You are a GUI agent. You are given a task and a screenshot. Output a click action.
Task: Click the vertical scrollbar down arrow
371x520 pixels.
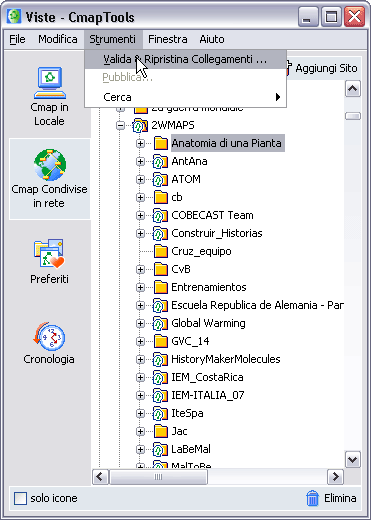(353, 460)
